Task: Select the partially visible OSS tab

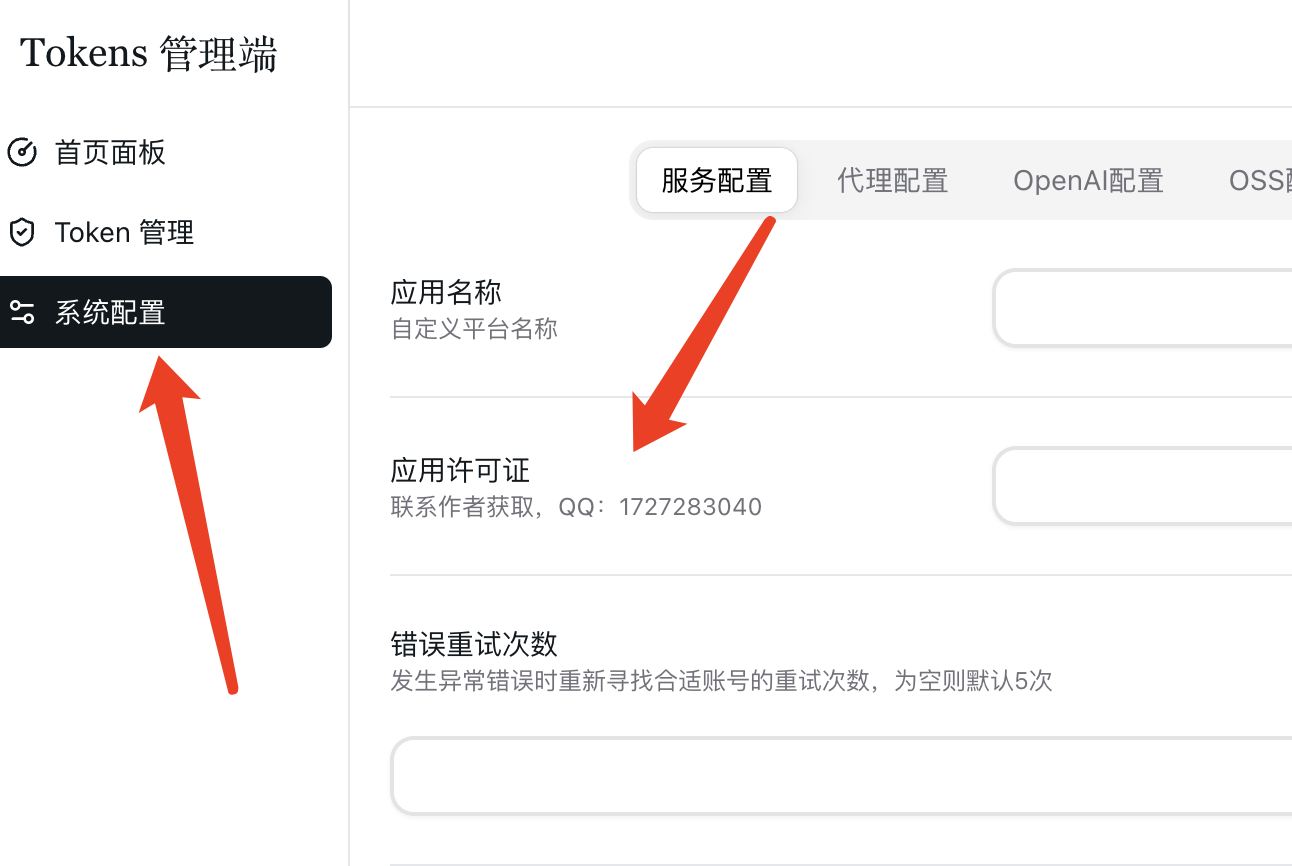Action: pos(1260,181)
